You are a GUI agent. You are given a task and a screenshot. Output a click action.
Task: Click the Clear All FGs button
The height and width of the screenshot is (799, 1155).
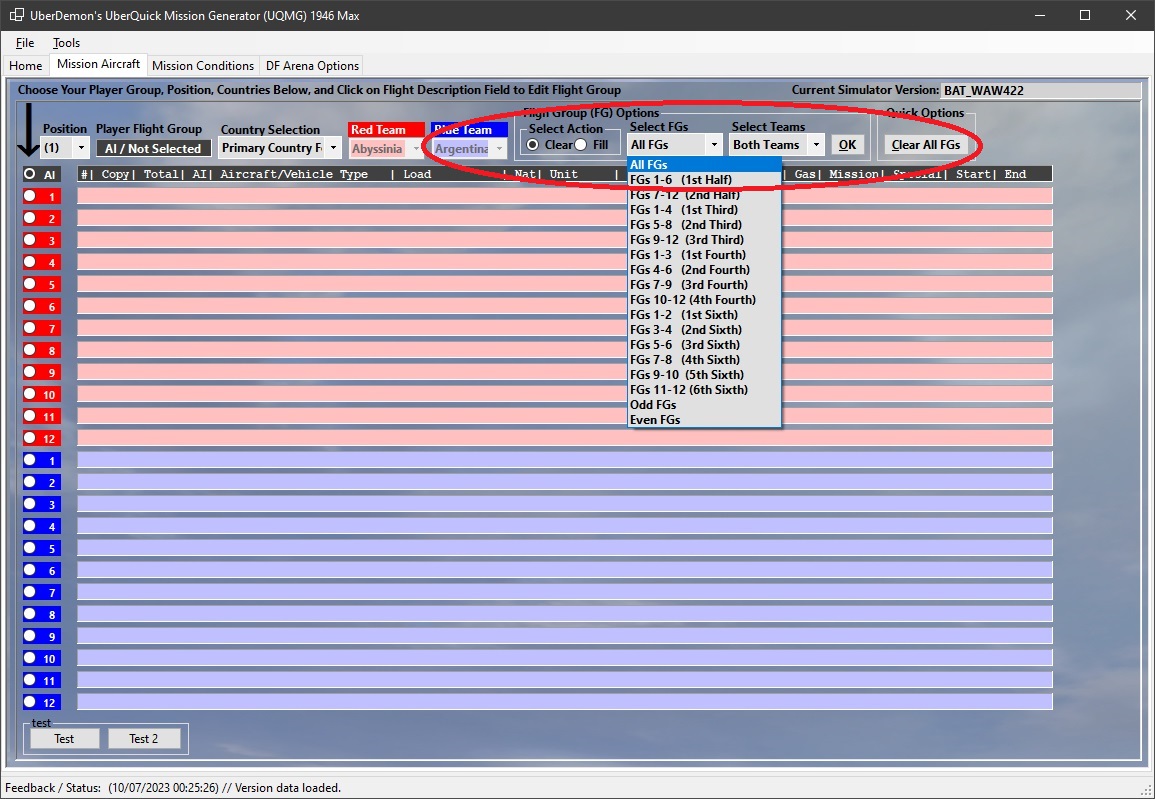click(x=926, y=145)
